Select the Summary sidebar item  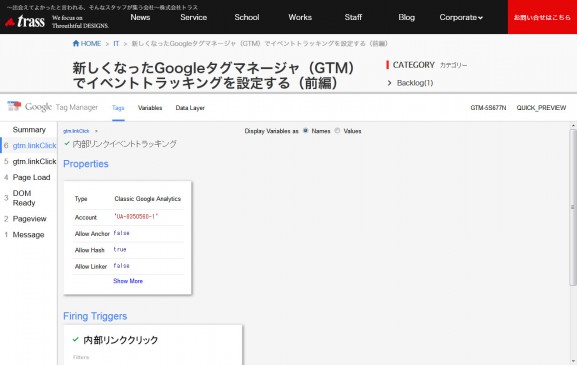pyautogui.click(x=29, y=130)
